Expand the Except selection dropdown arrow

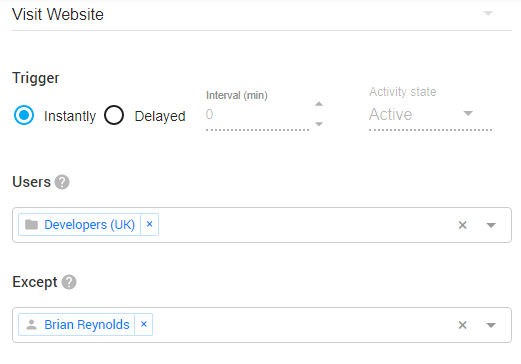[x=491, y=325]
